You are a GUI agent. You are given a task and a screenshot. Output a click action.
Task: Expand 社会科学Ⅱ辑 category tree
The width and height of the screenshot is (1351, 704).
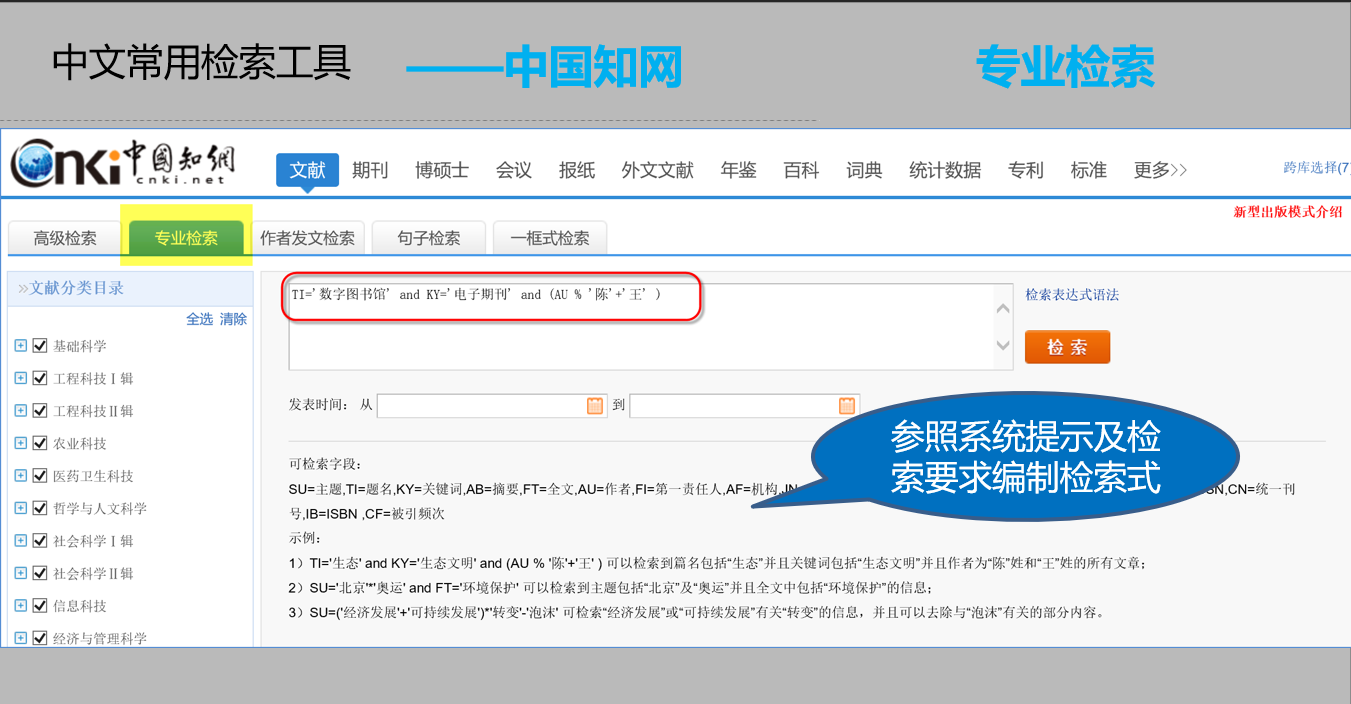pos(21,573)
